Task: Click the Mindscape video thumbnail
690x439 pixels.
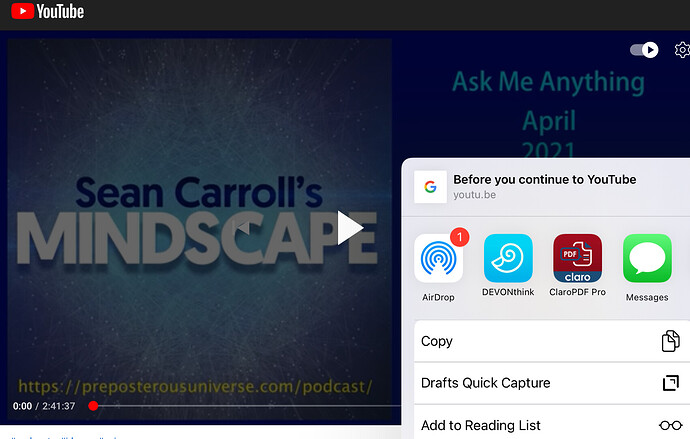Action: click(200, 227)
